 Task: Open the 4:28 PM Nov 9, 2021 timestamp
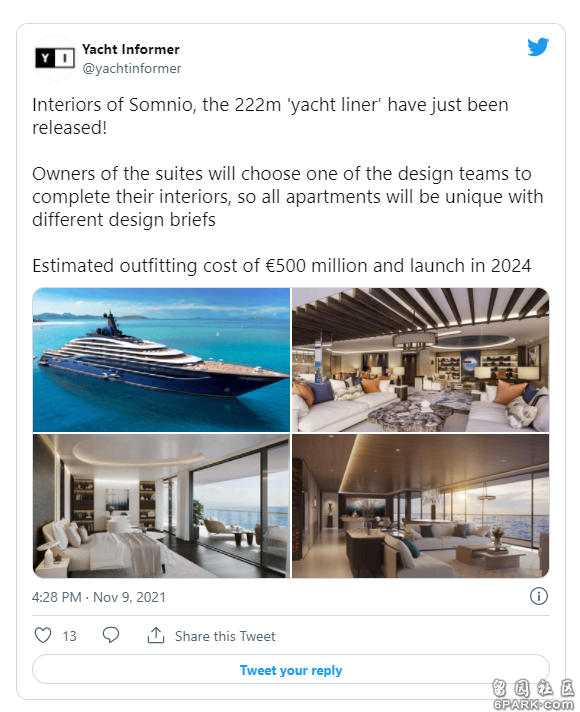[99, 597]
